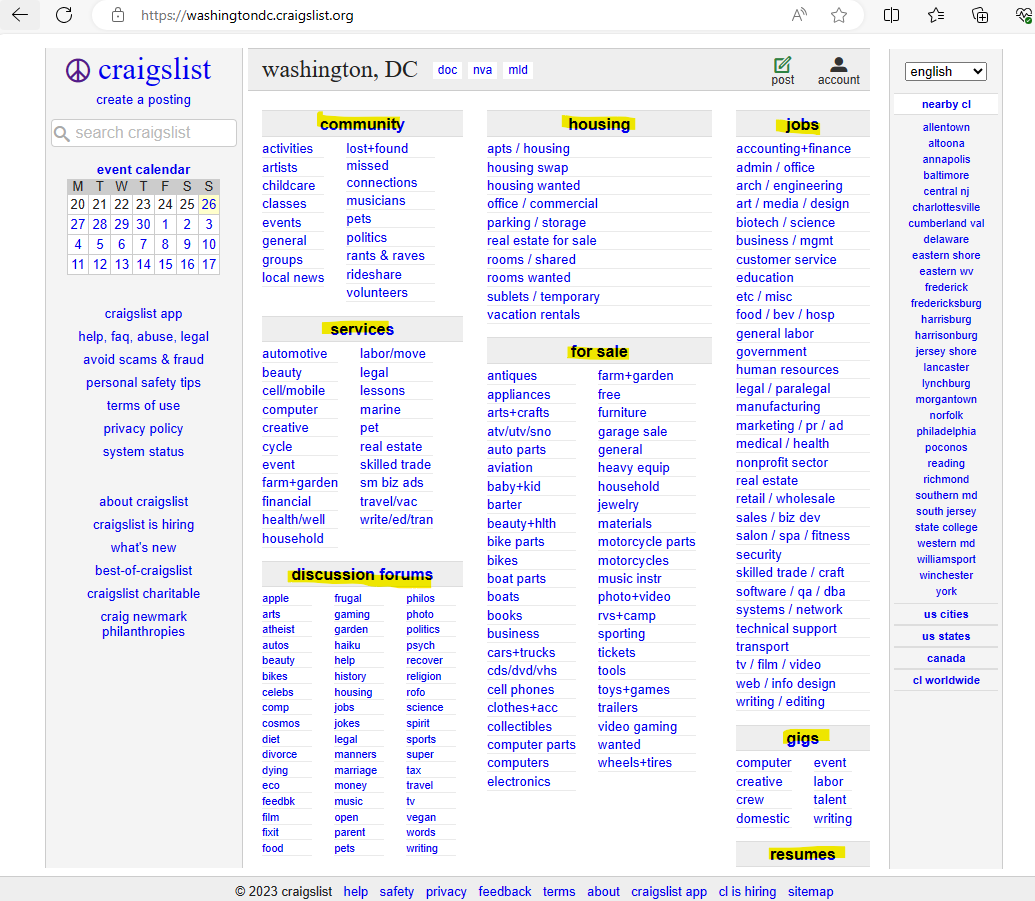Screen dimensions: 1035x901
Task: Click the create a posting link
Action: click(143, 100)
